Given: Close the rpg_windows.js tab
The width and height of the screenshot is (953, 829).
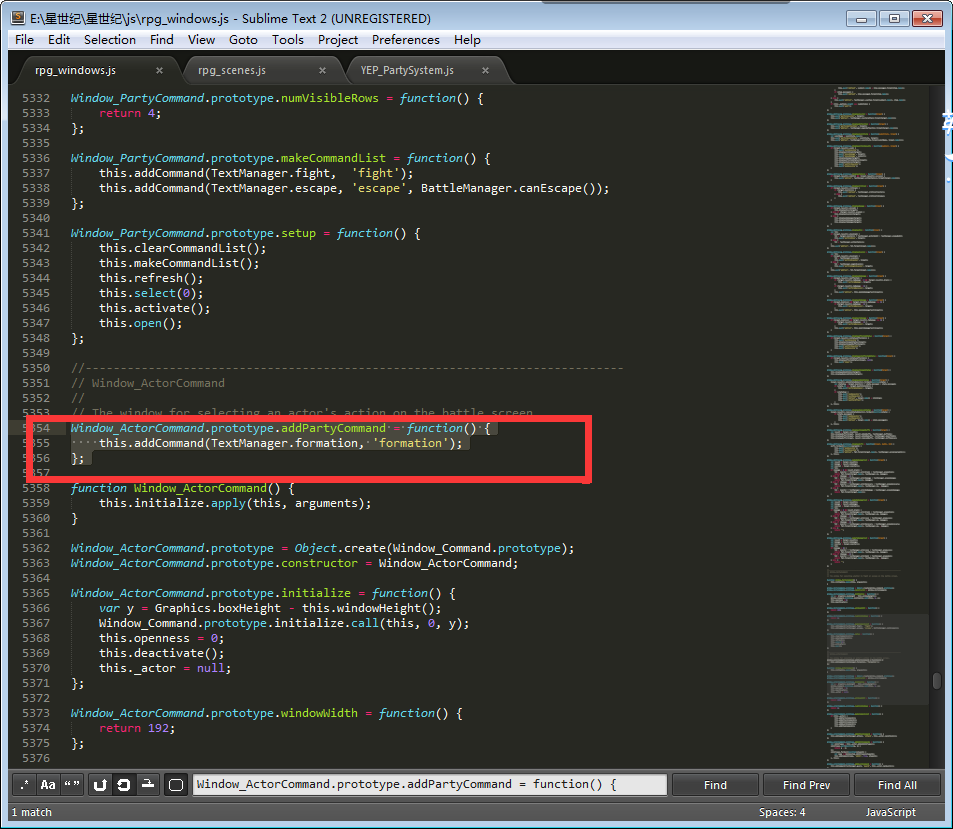Looking at the screenshot, I should coord(159,71).
